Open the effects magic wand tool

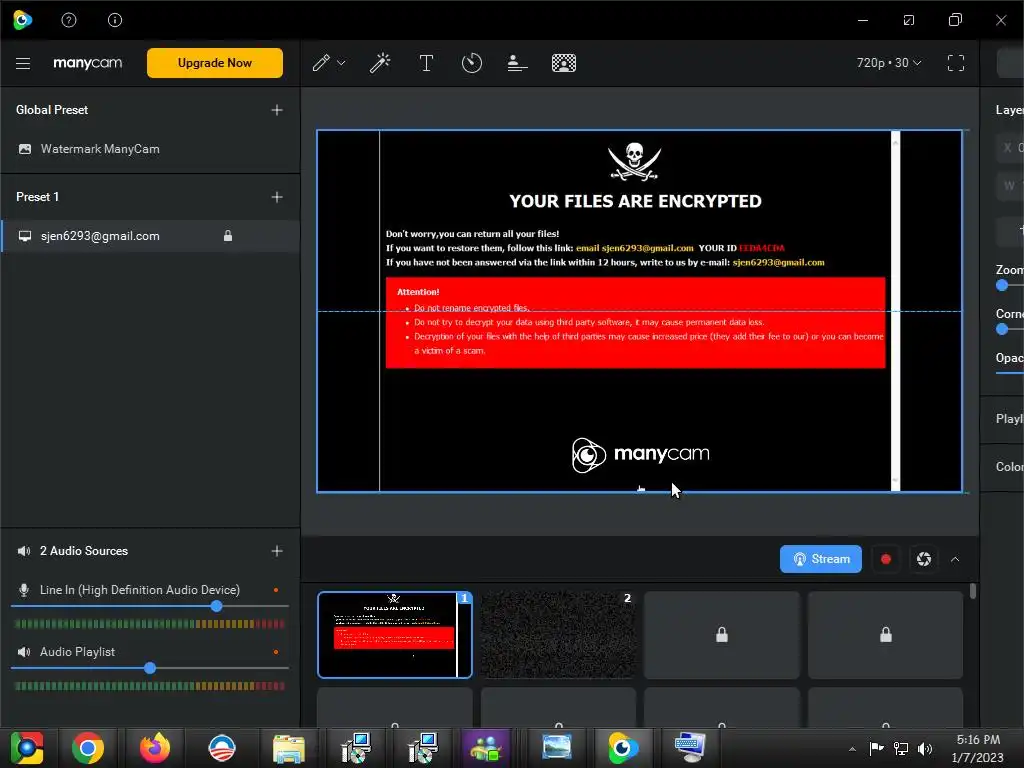(x=380, y=63)
